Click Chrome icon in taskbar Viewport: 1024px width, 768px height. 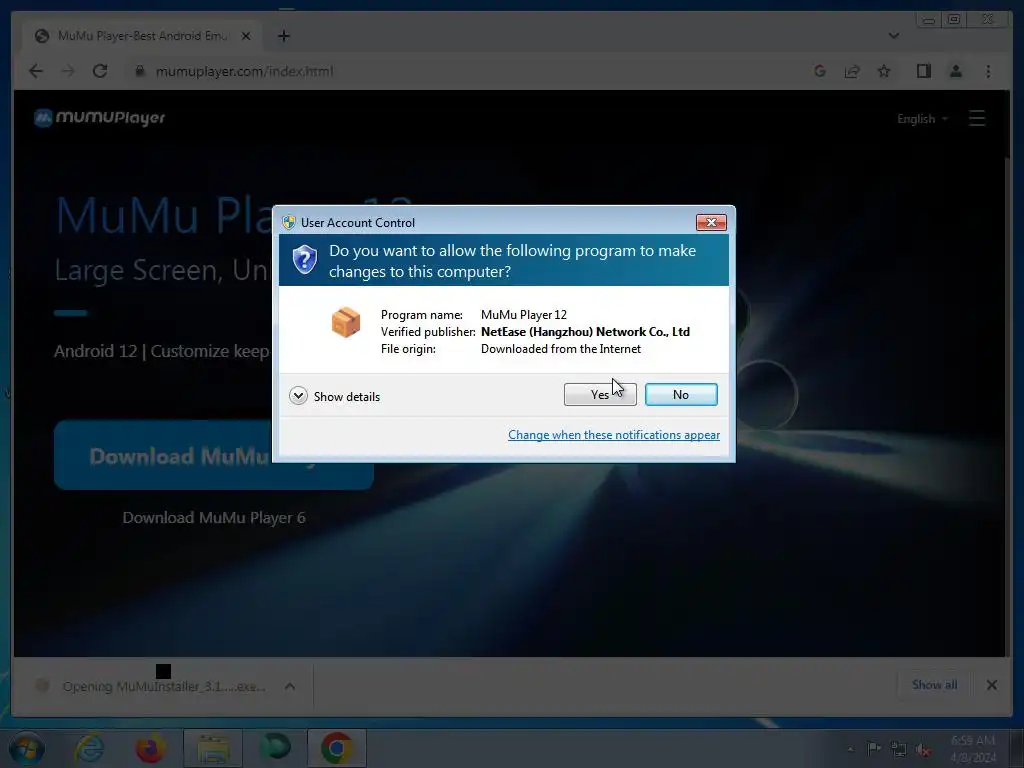tap(337, 748)
